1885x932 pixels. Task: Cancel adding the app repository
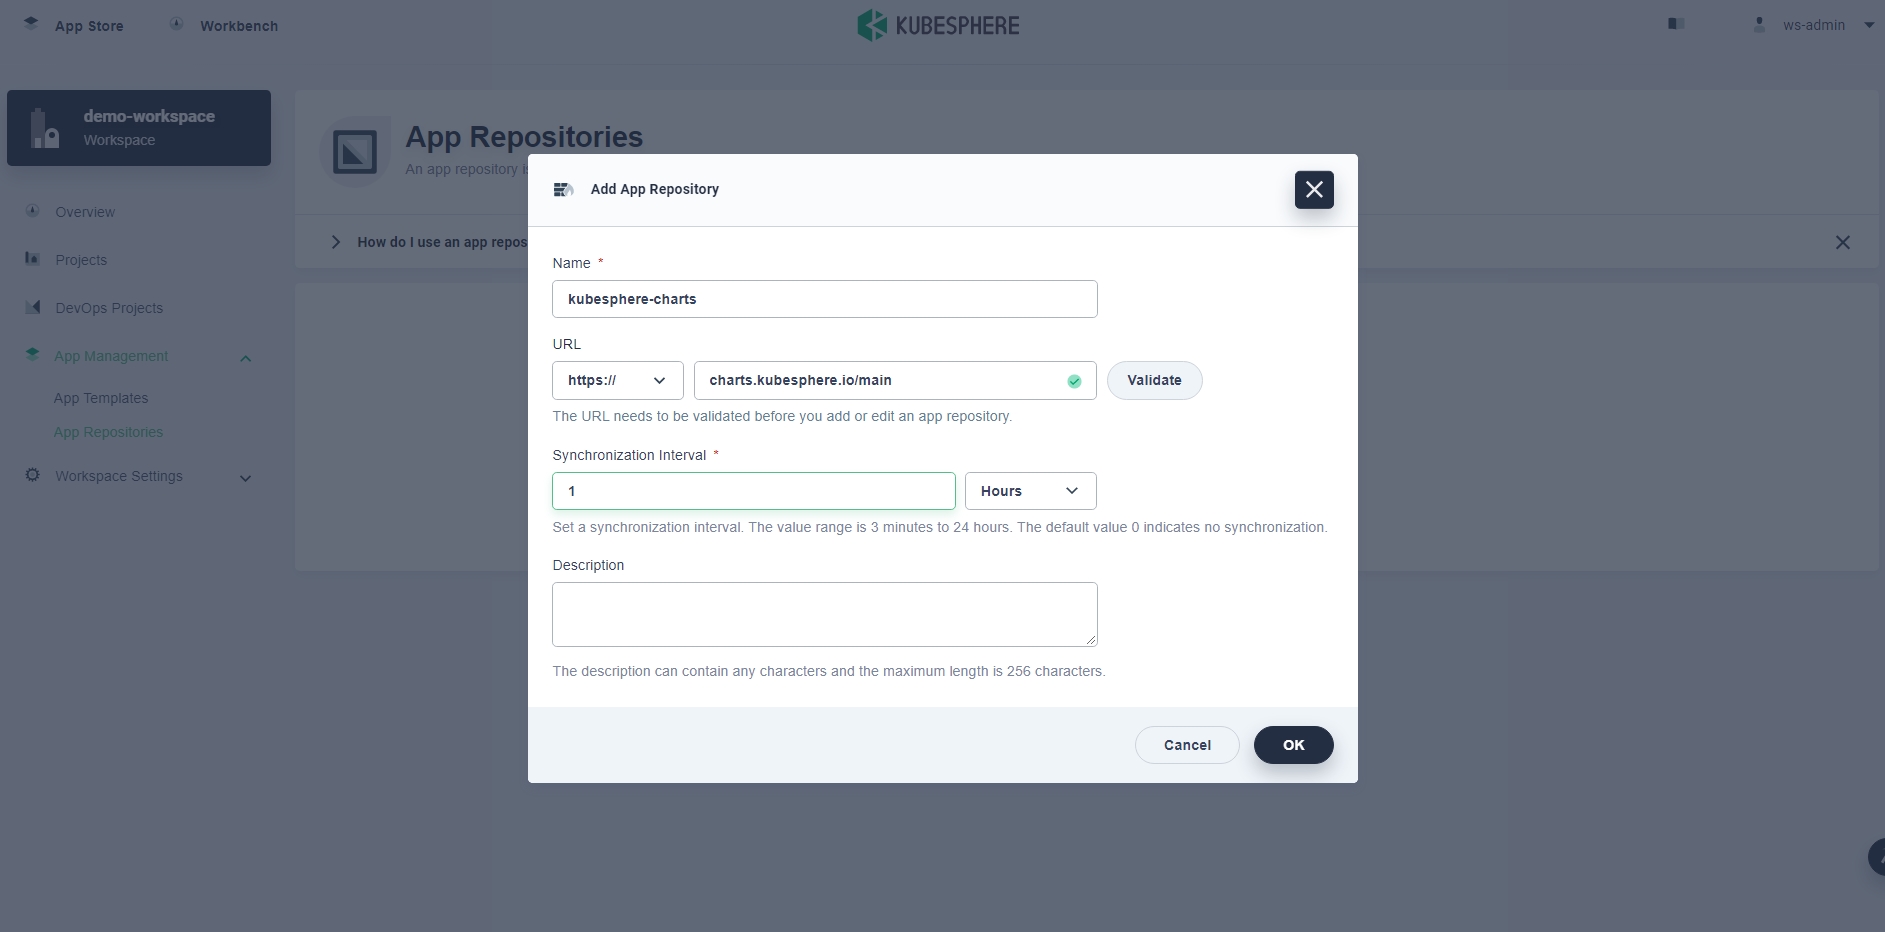pyautogui.click(x=1186, y=745)
